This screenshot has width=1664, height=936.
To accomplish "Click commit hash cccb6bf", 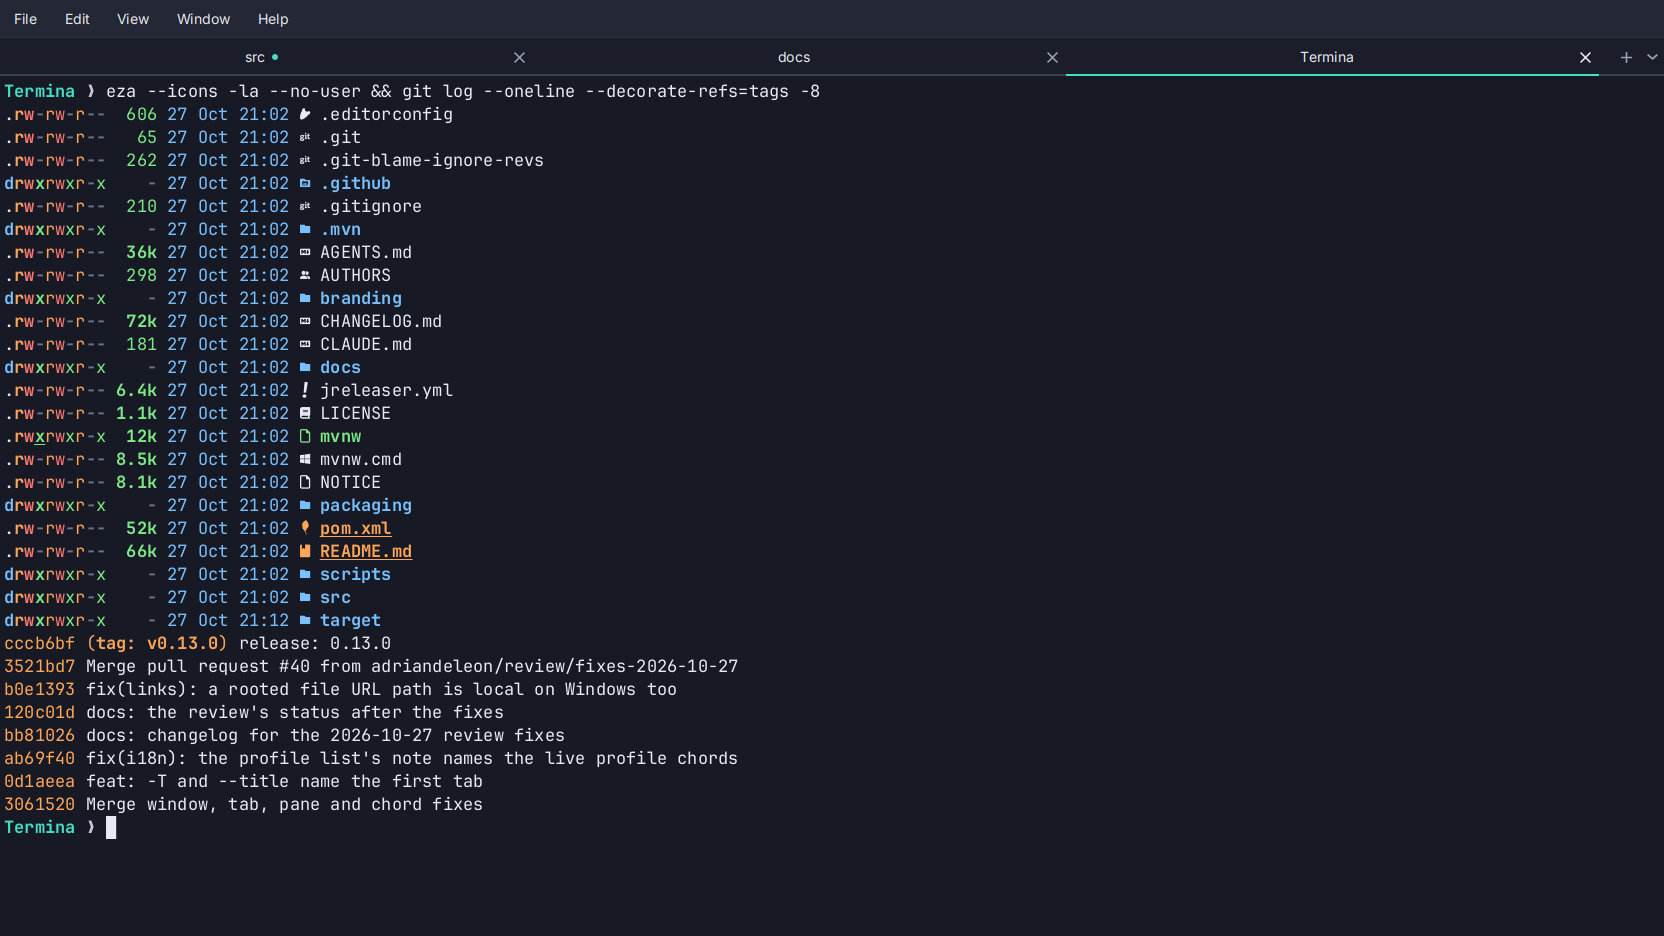I will click(39, 644).
